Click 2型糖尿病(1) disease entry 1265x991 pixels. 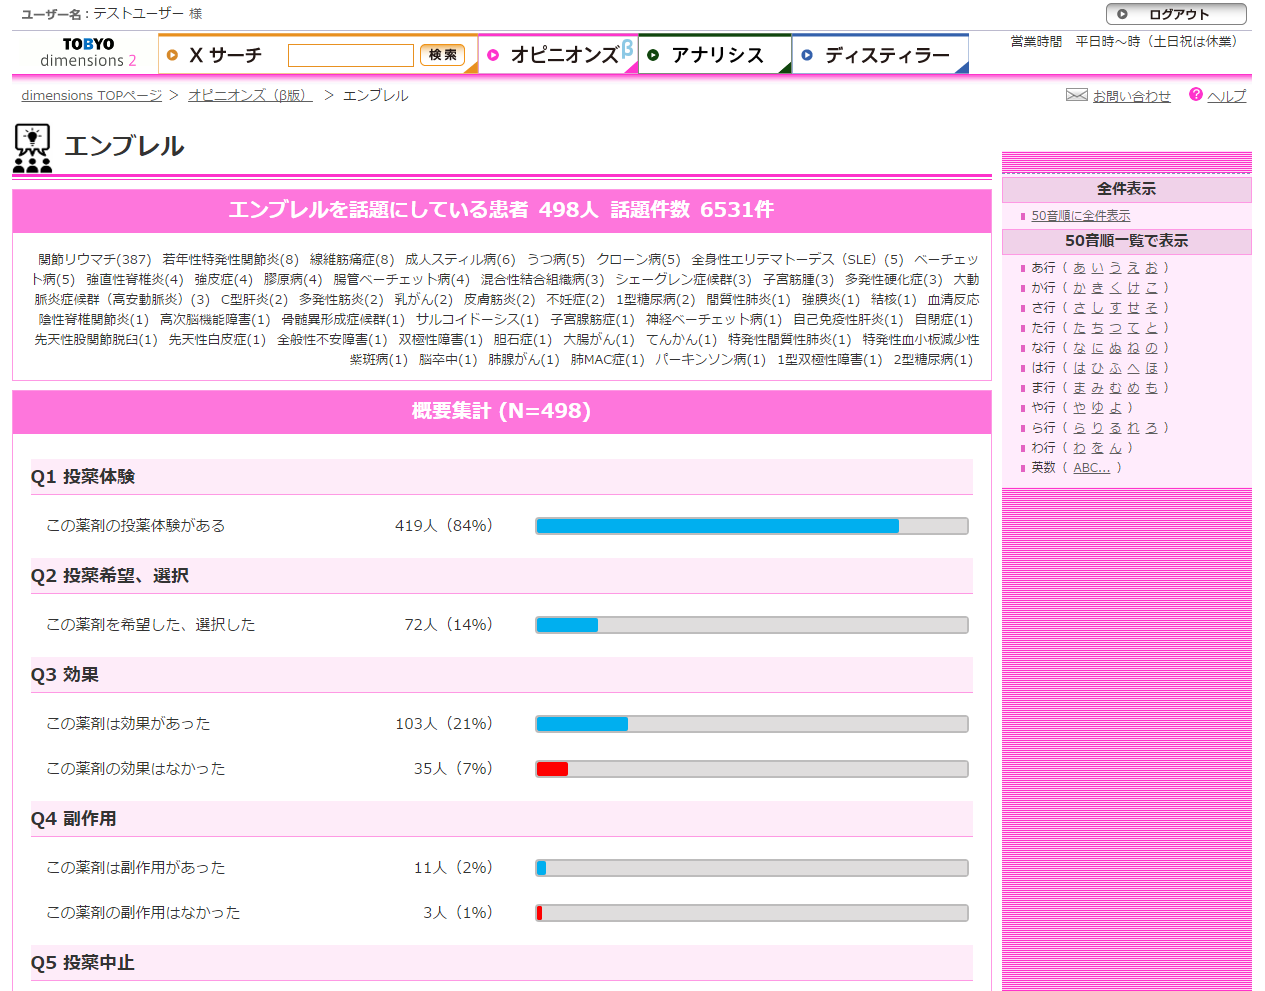[x=933, y=360]
